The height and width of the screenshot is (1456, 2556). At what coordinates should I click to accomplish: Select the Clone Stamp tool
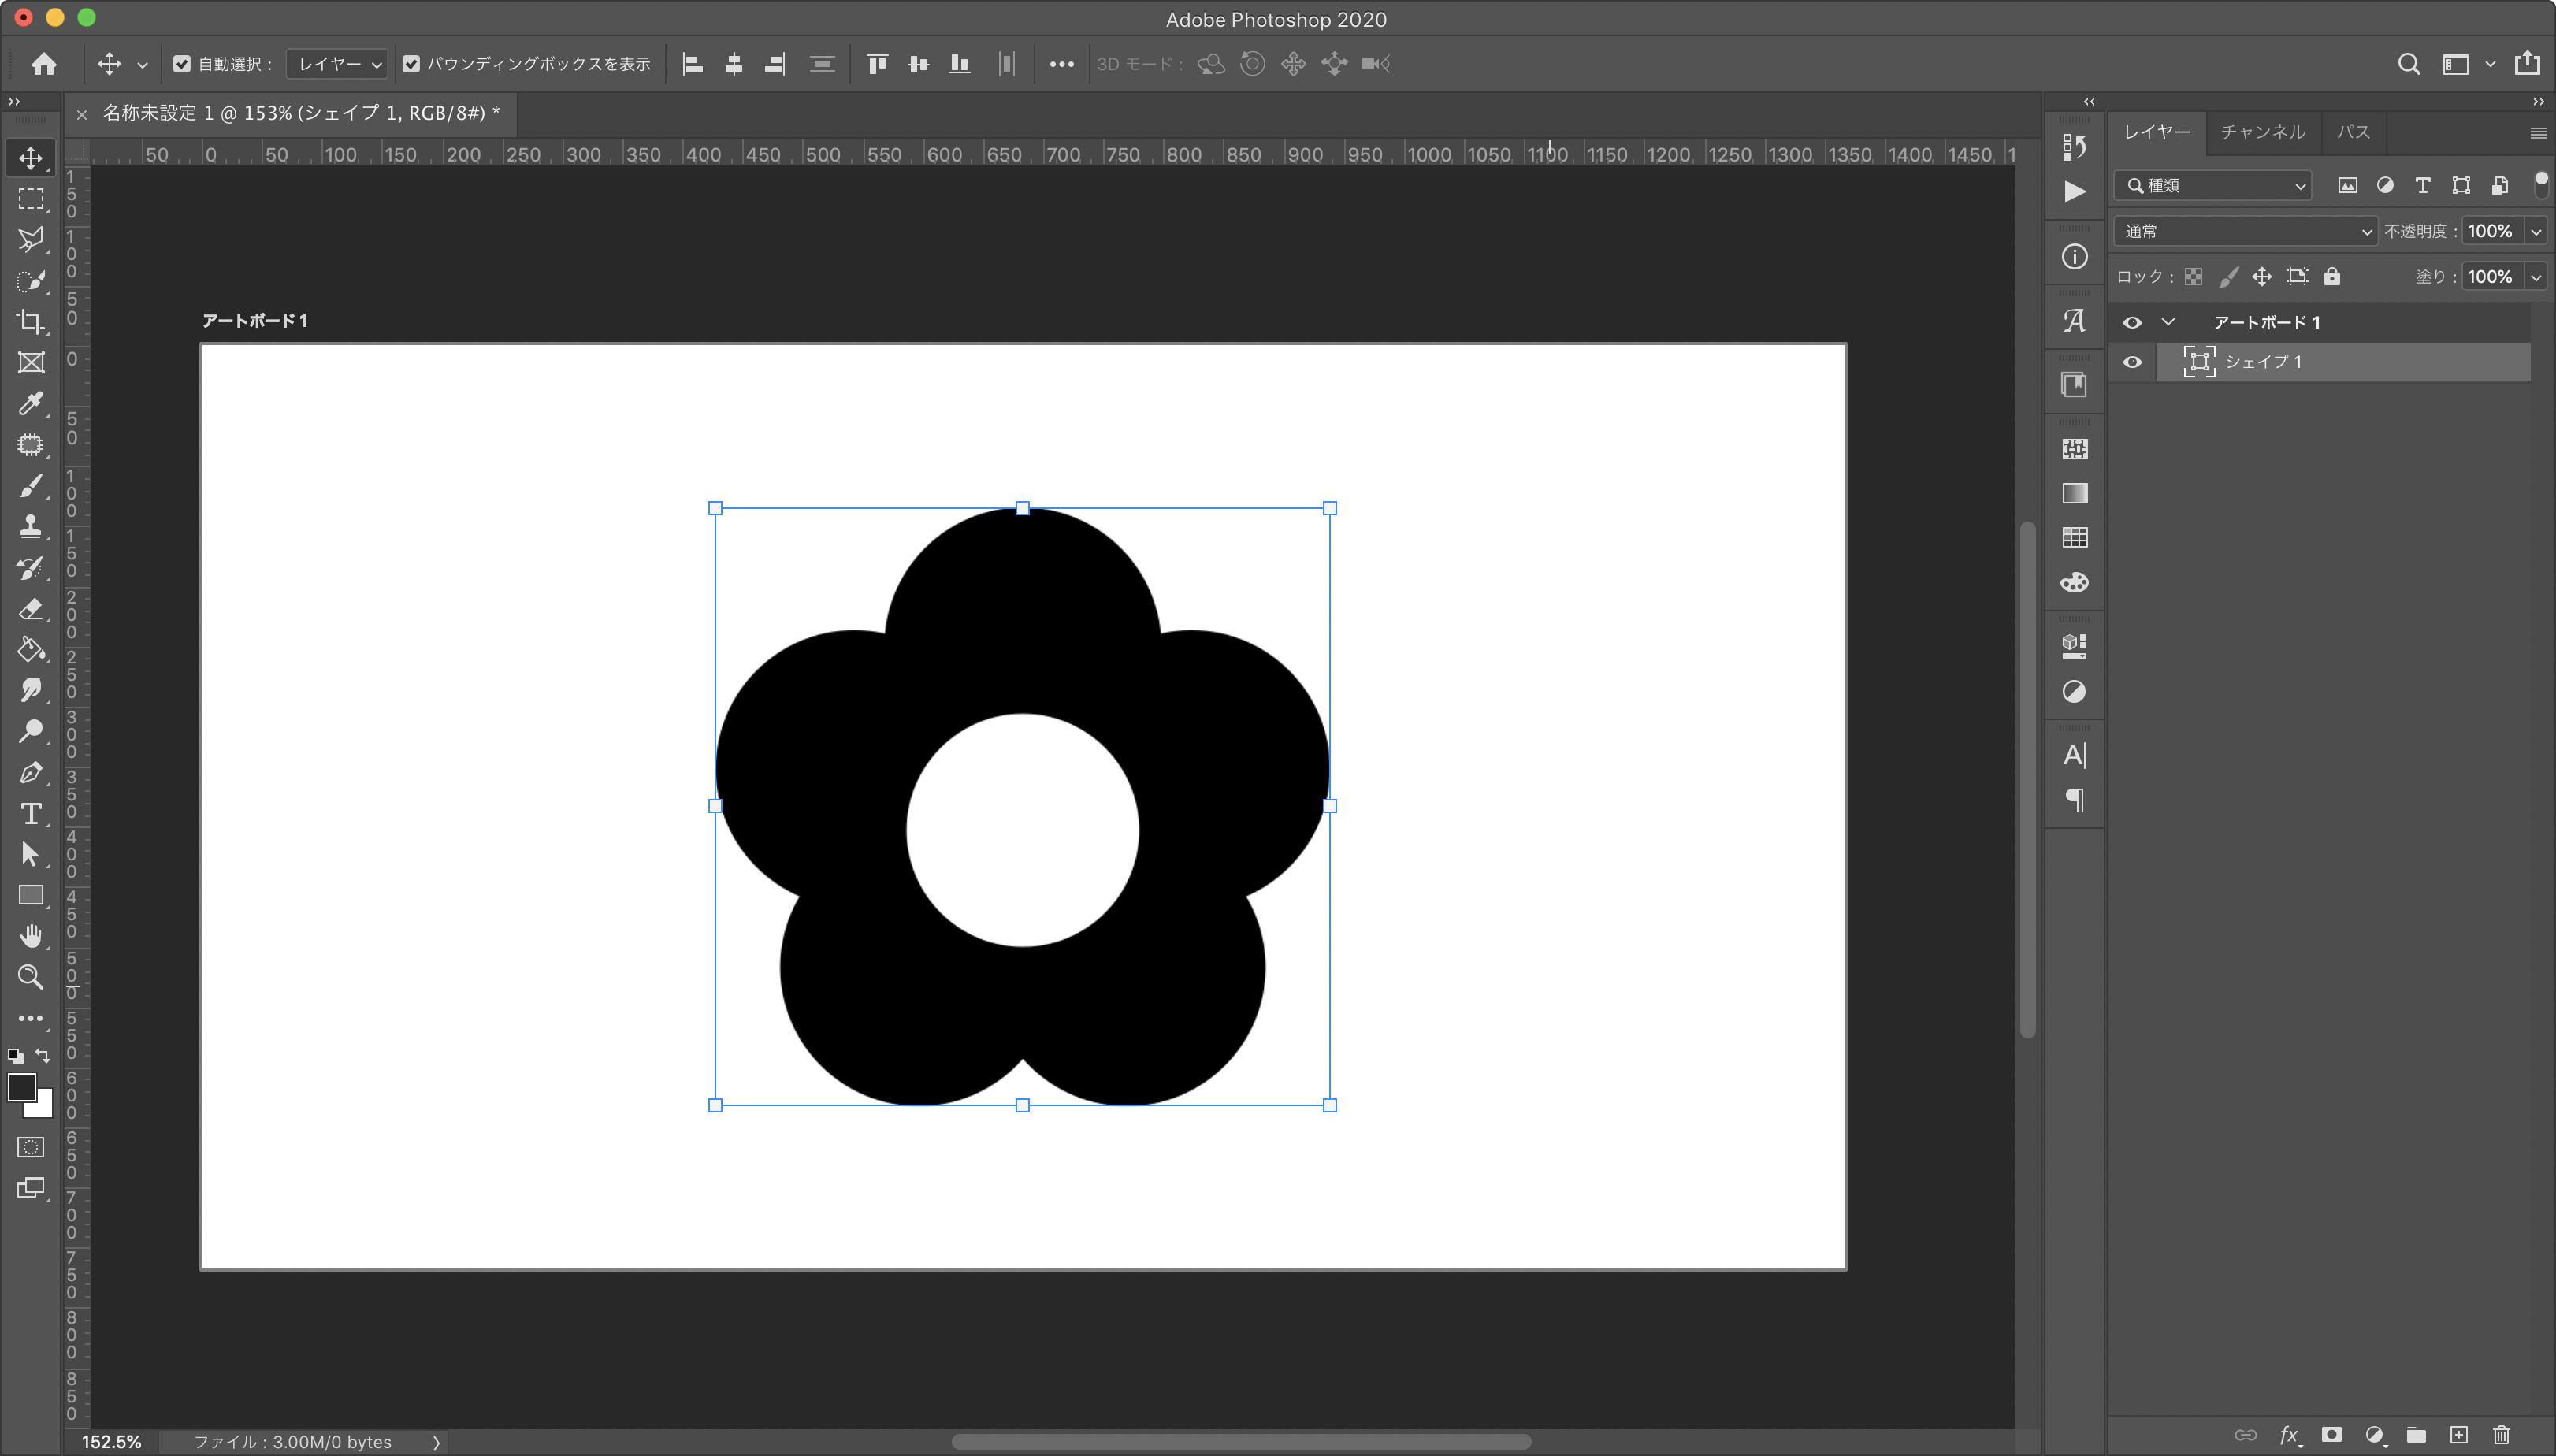pos(30,527)
